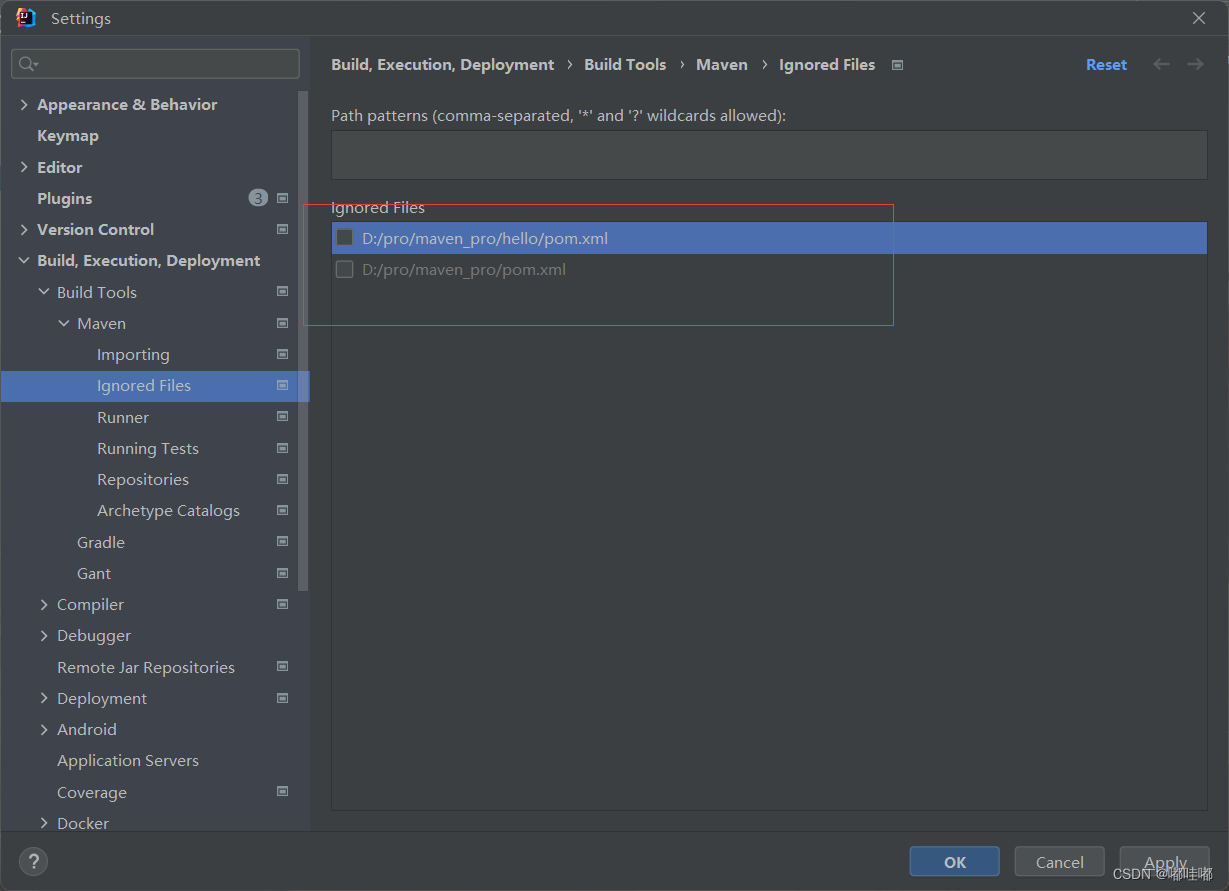
Task: Click the project-level icon beside Remote Jar Repositories
Action: [x=282, y=667]
